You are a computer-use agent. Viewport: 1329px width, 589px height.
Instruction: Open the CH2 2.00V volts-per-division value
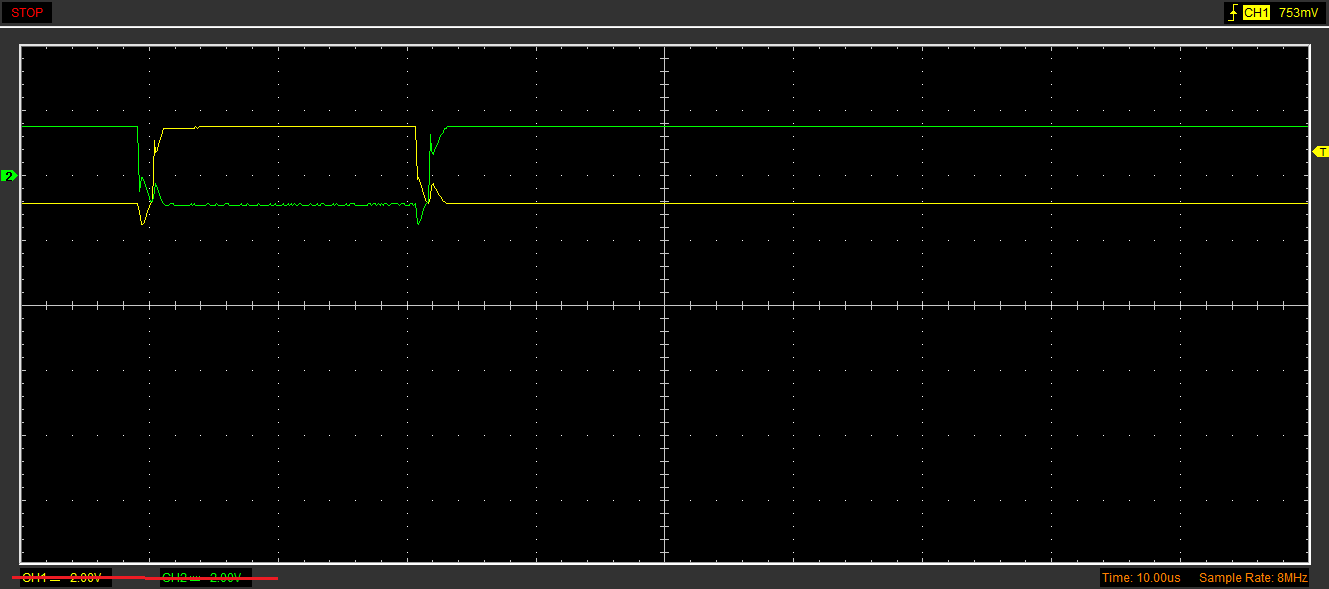(x=225, y=578)
